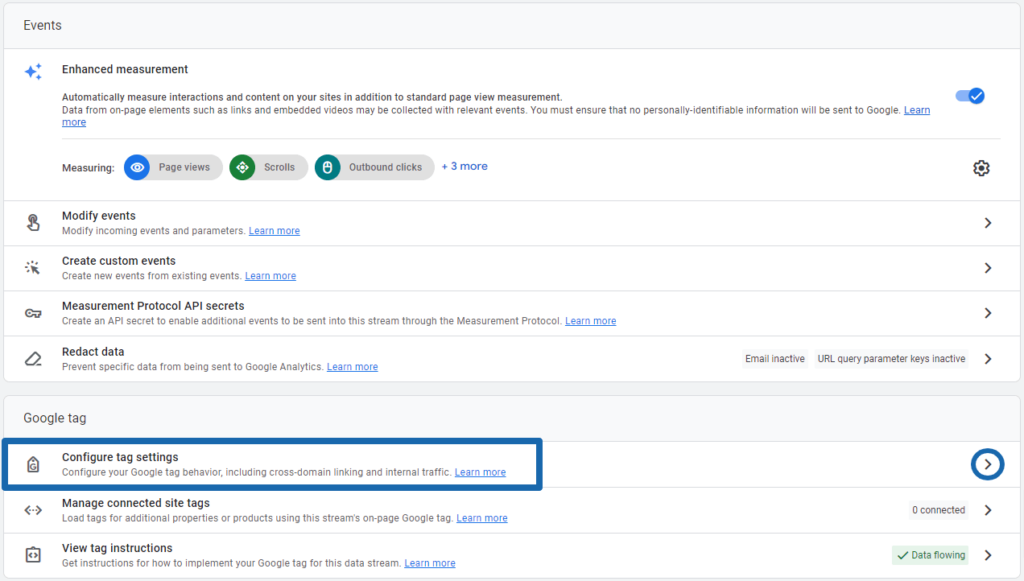Expand the Manage connected site tags row
Image resolution: width=1024 pixels, height=581 pixels.
tap(987, 509)
